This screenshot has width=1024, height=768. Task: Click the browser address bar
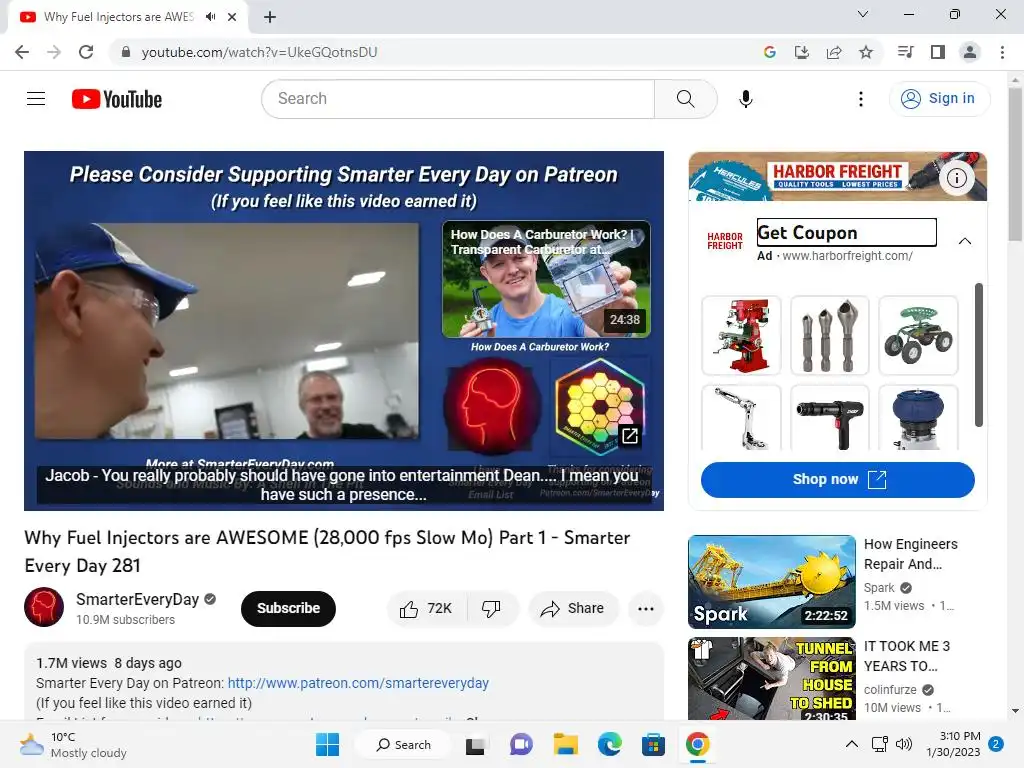431,52
